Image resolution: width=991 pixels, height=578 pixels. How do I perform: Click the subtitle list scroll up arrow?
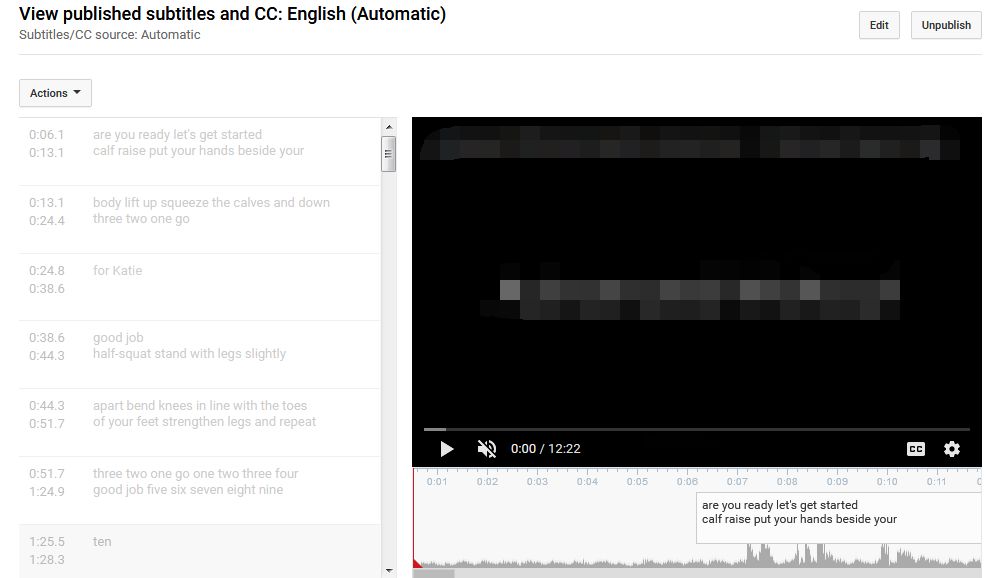[389, 127]
